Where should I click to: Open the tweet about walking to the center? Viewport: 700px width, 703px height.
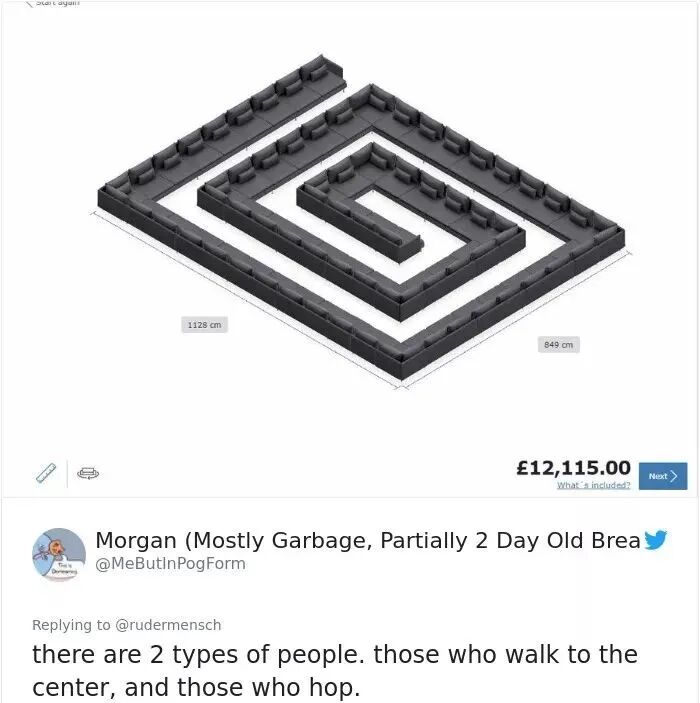335,670
